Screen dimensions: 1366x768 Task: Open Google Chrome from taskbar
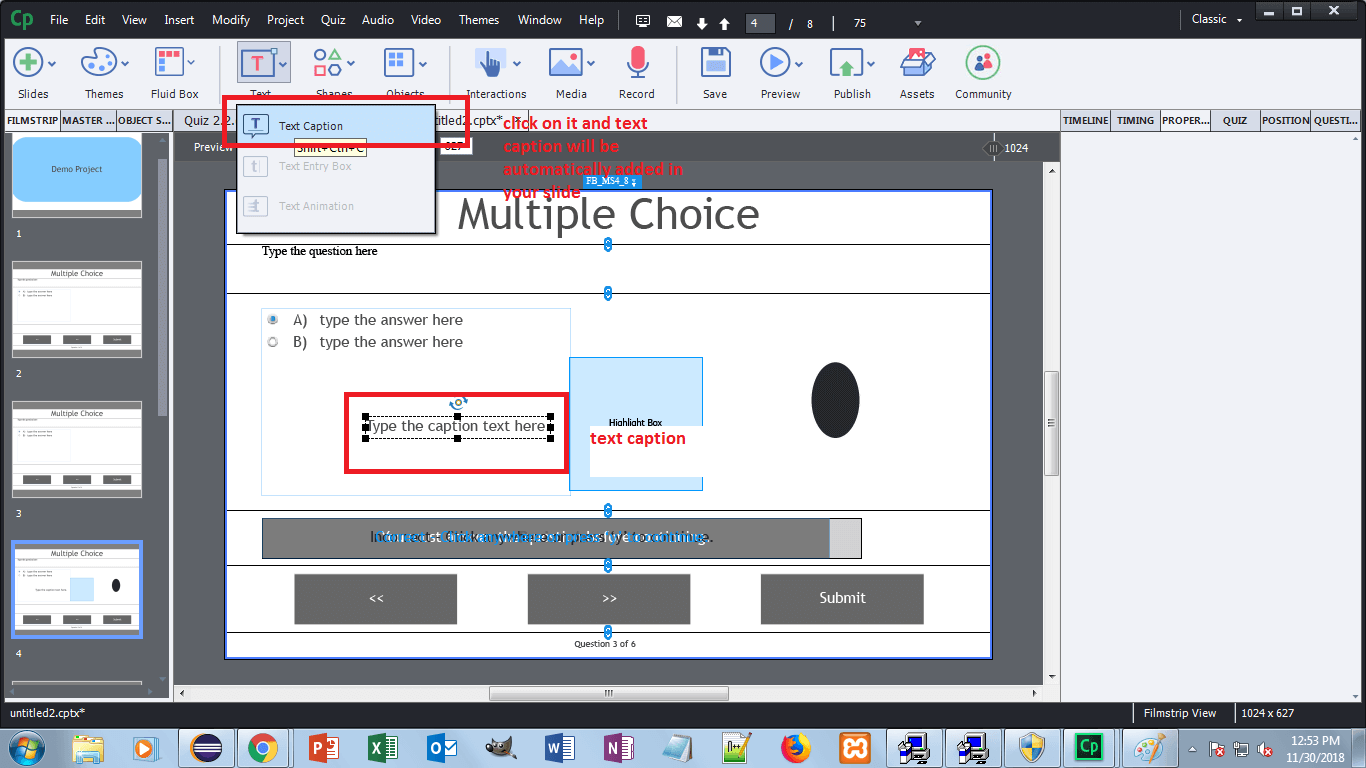(x=263, y=747)
